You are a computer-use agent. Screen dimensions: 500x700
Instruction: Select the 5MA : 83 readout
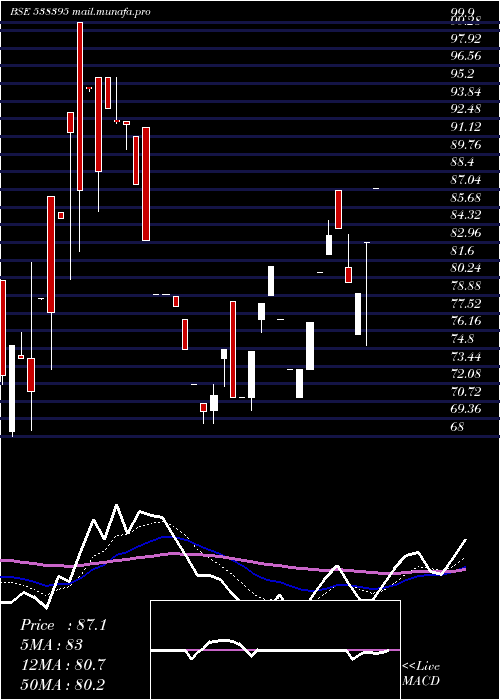point(52,645)
